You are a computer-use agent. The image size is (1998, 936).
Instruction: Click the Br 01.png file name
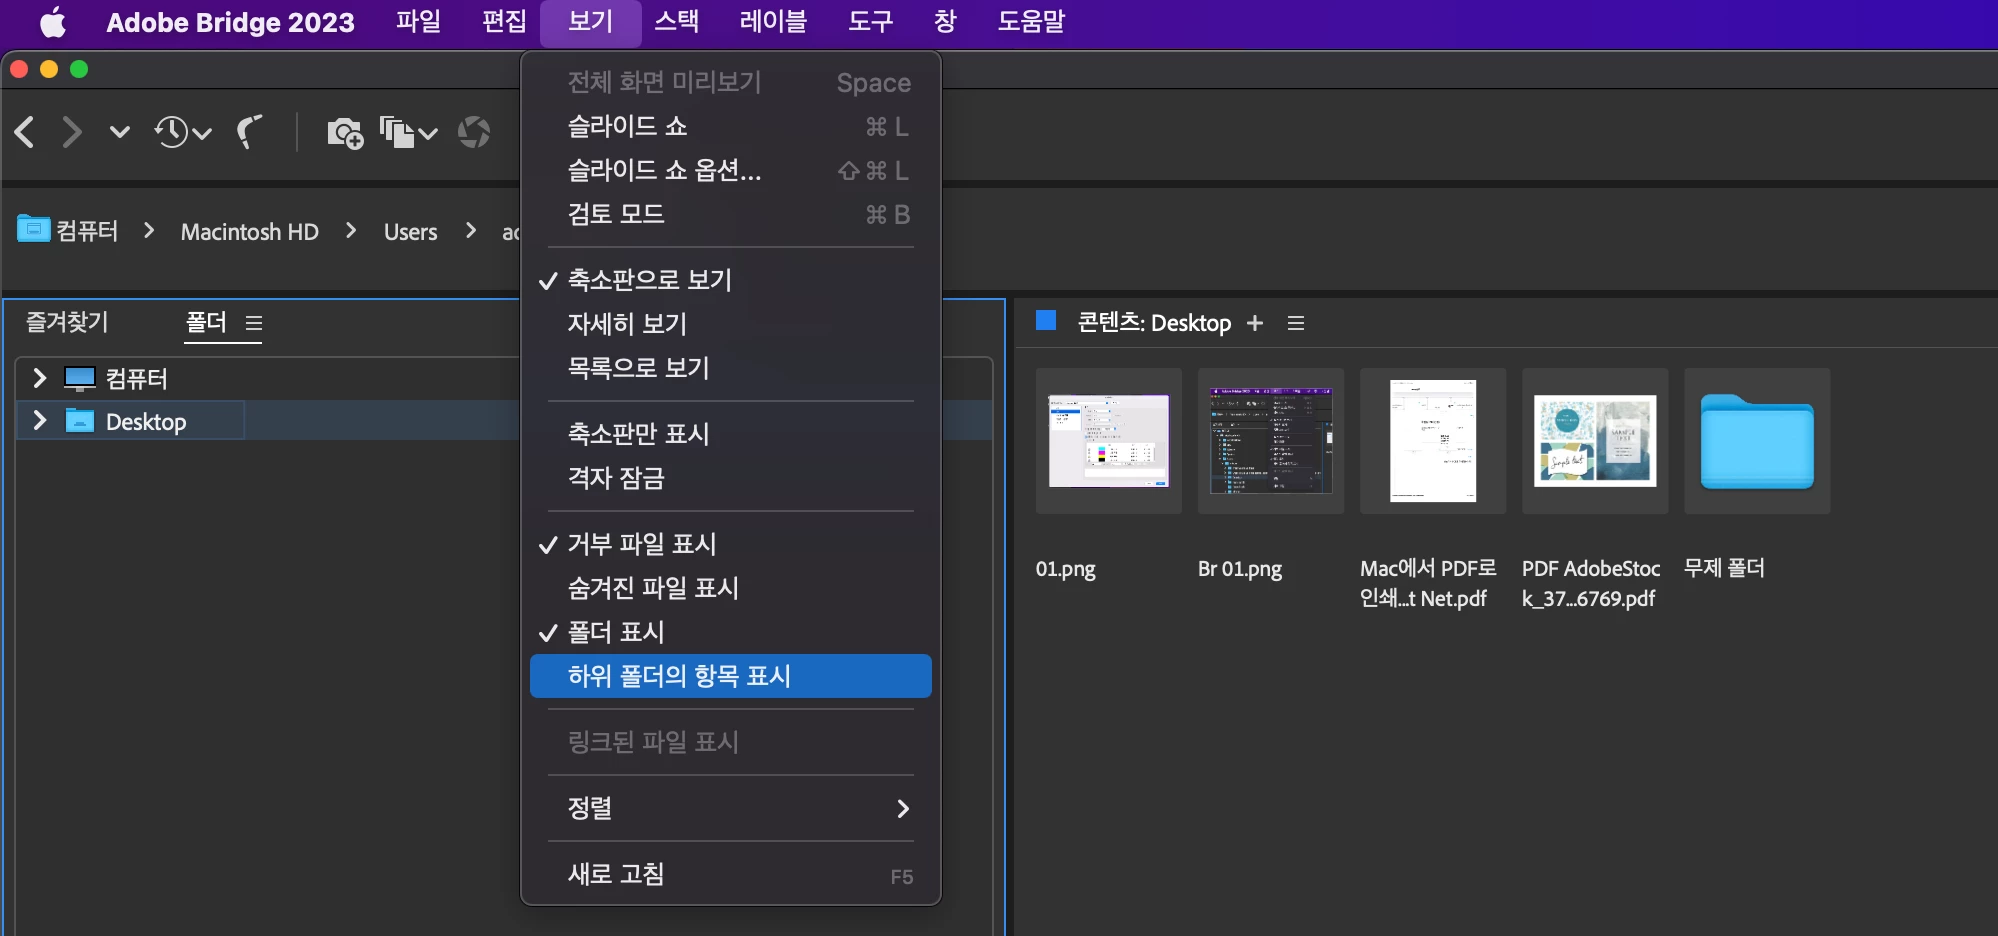(1240, 569)
